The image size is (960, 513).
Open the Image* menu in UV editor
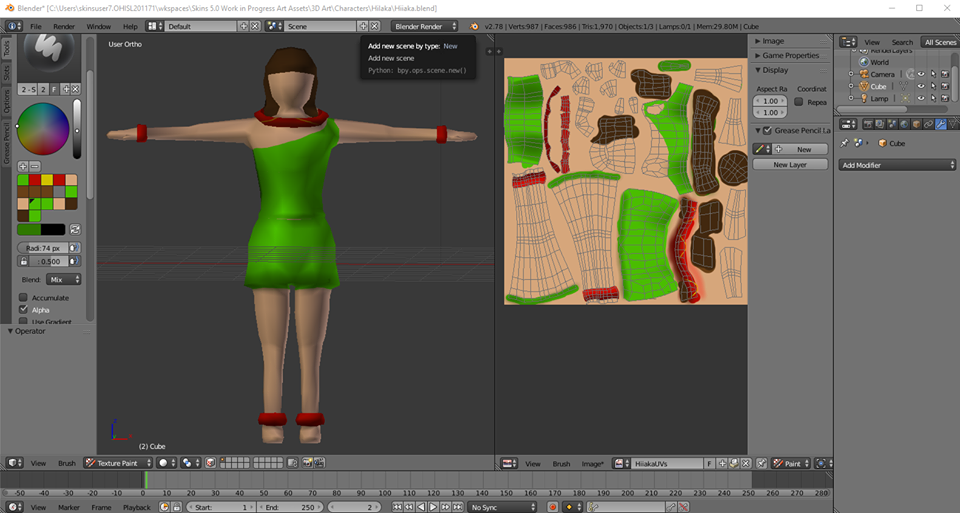coord(593,463)
